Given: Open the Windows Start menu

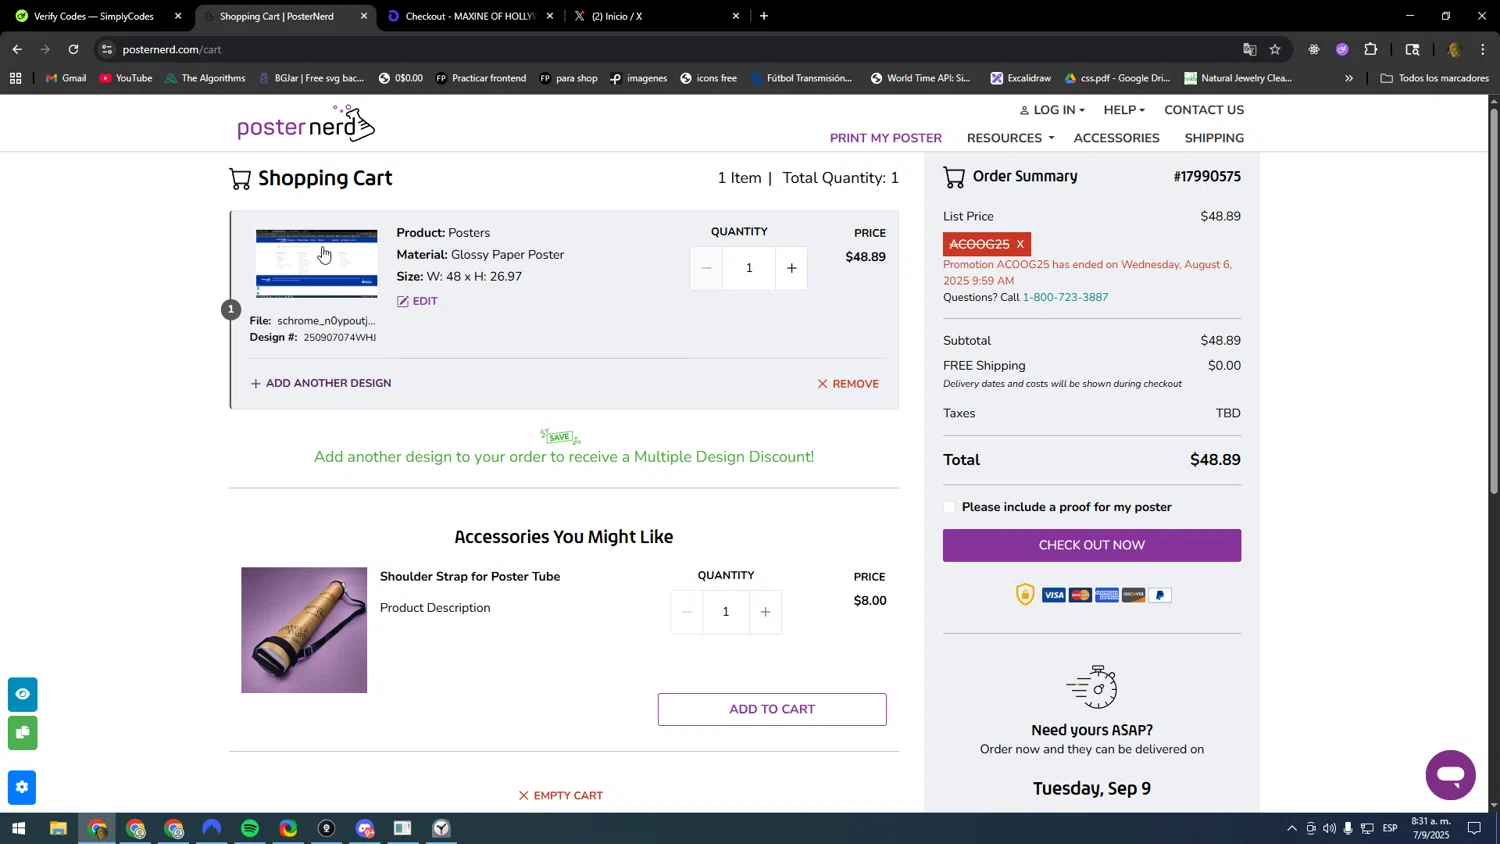Looking at the screenshot, I should pyautogui.click(x=17, y=829).
